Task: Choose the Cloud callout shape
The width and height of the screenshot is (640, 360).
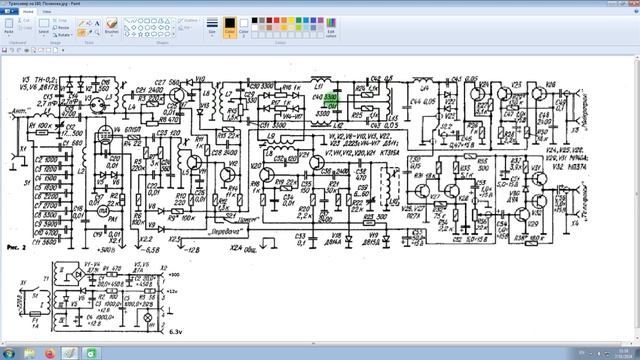Action: [x=167, y=34]
